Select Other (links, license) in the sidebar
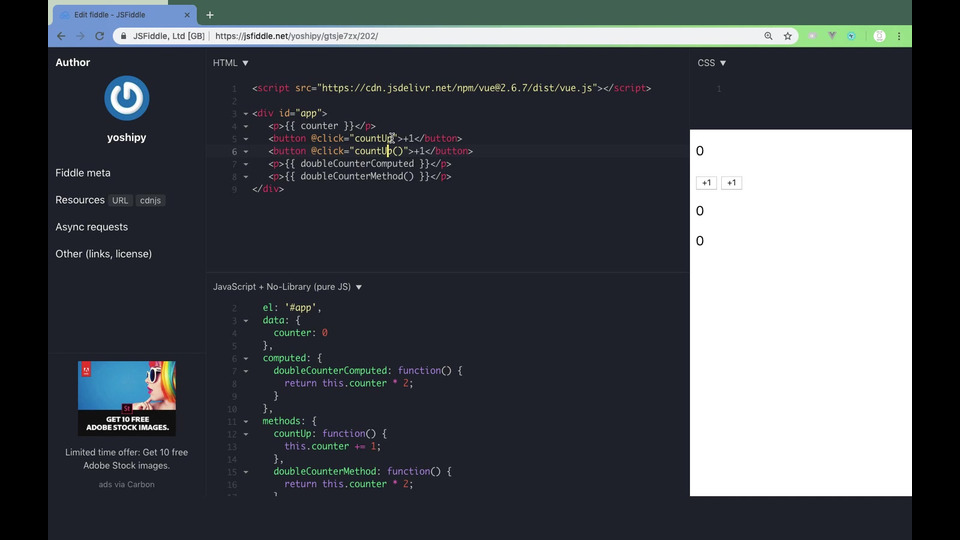 point(104,254)
